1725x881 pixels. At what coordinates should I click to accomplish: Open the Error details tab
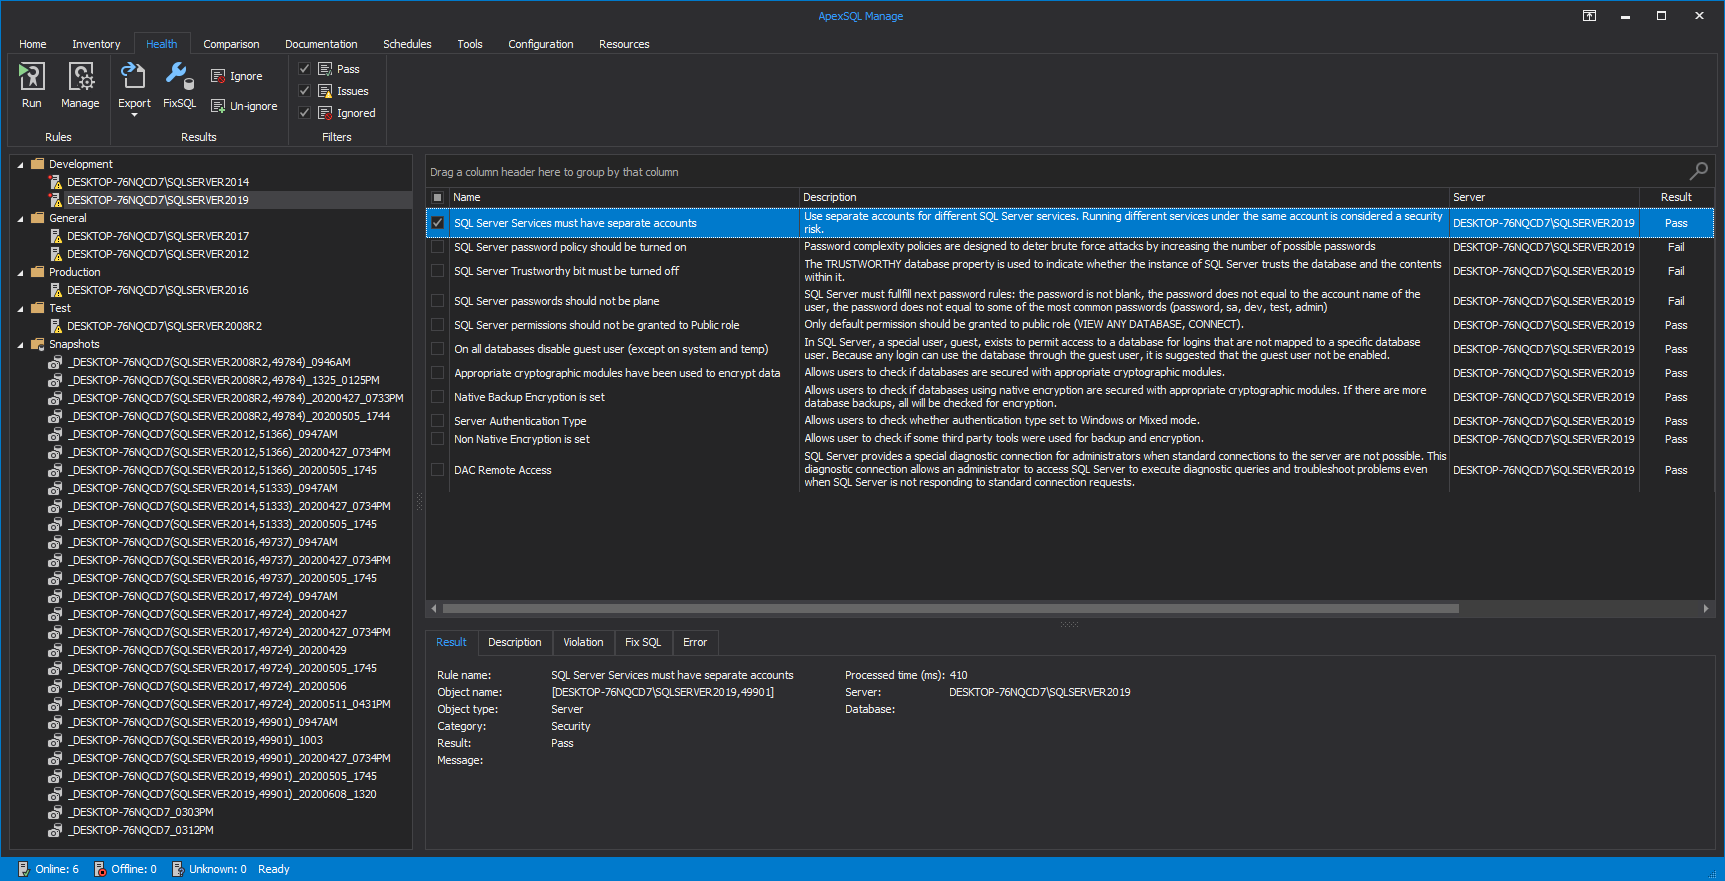(x=695, y=642)
